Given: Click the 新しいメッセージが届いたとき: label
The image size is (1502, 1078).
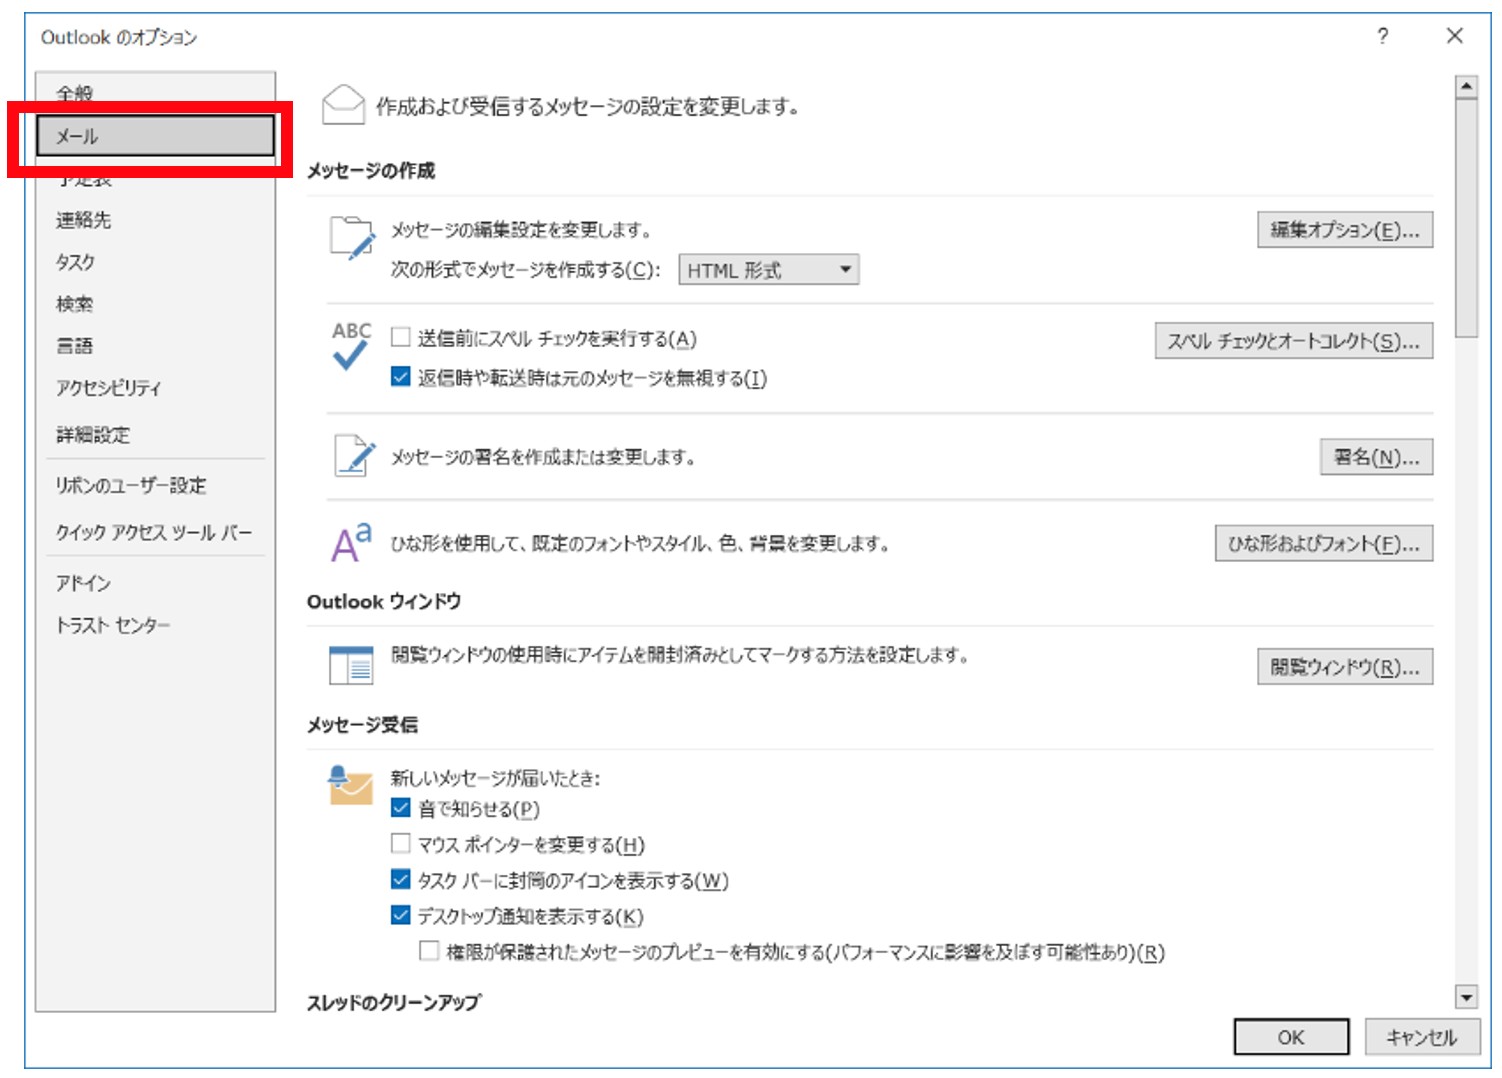Looking at the screenshot, I should [495, 777].
